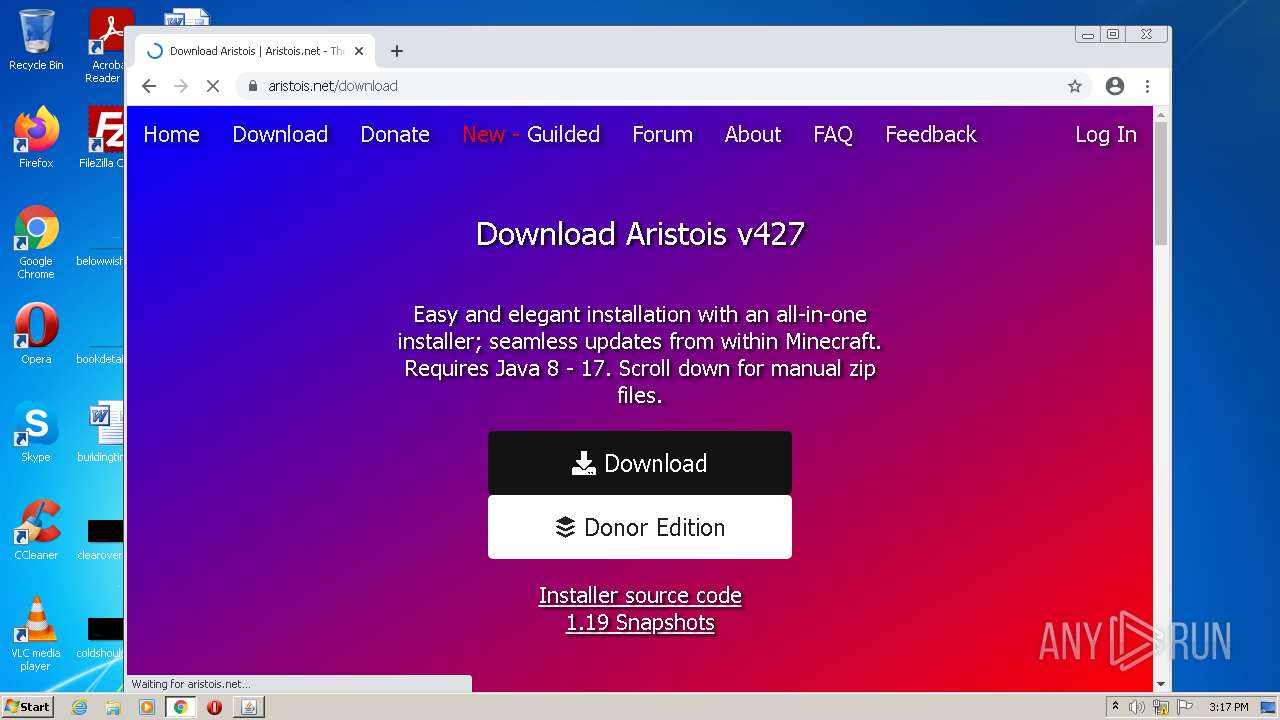Open Internet Explorer from the taskbar

pyautogui.click(x=79, y=707)
